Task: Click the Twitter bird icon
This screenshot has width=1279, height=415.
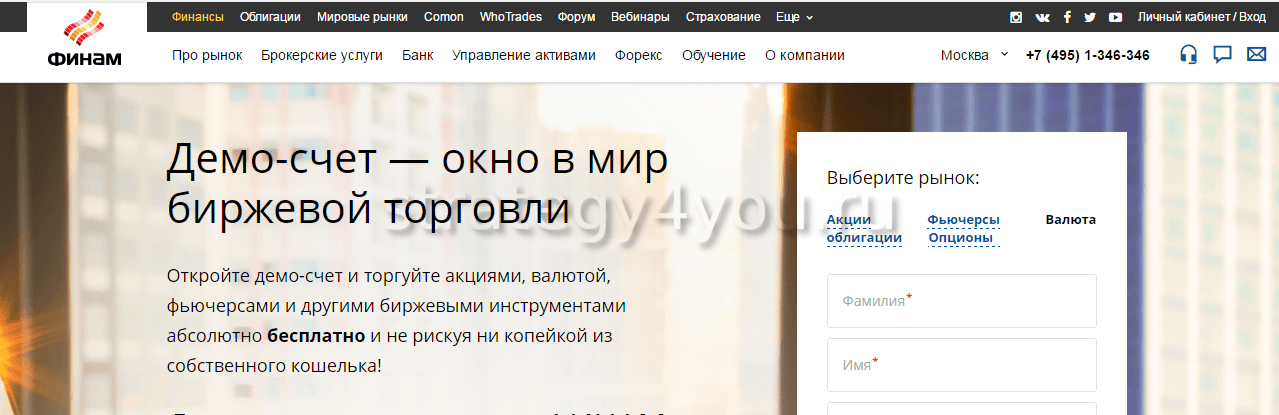Action: coord(1090,17)
